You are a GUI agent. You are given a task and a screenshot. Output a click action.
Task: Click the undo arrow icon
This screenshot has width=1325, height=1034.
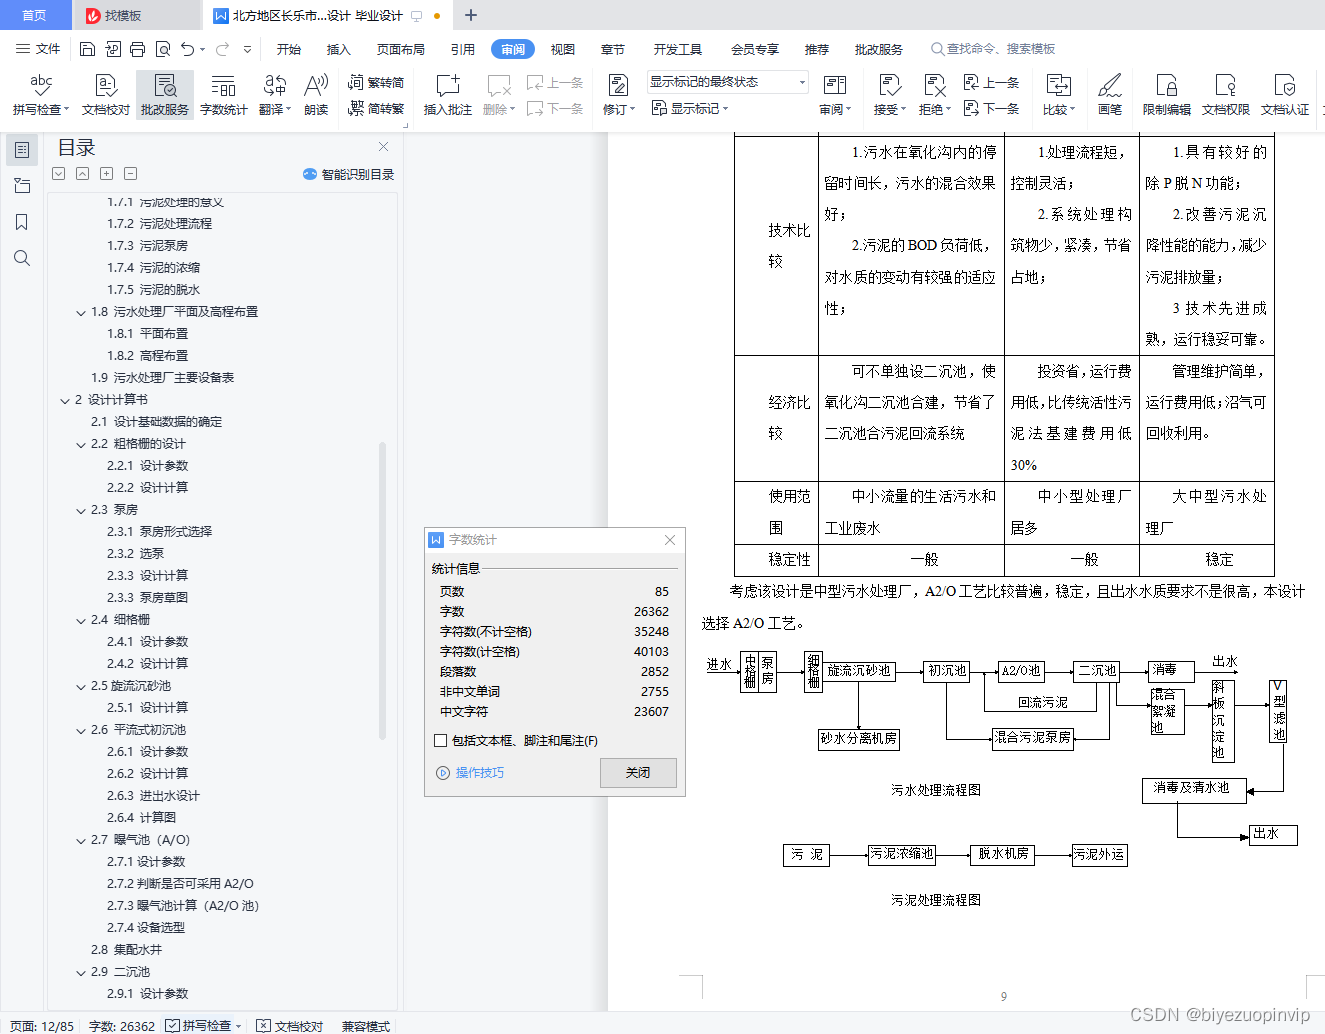coord(188,49)
